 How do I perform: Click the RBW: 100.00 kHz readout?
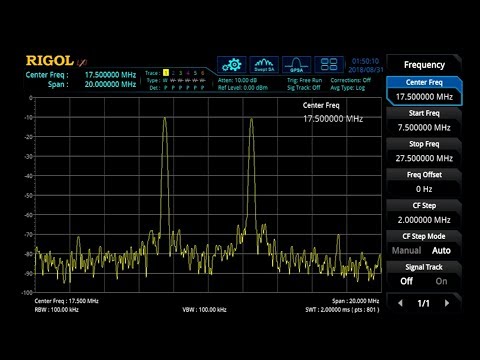56,310
